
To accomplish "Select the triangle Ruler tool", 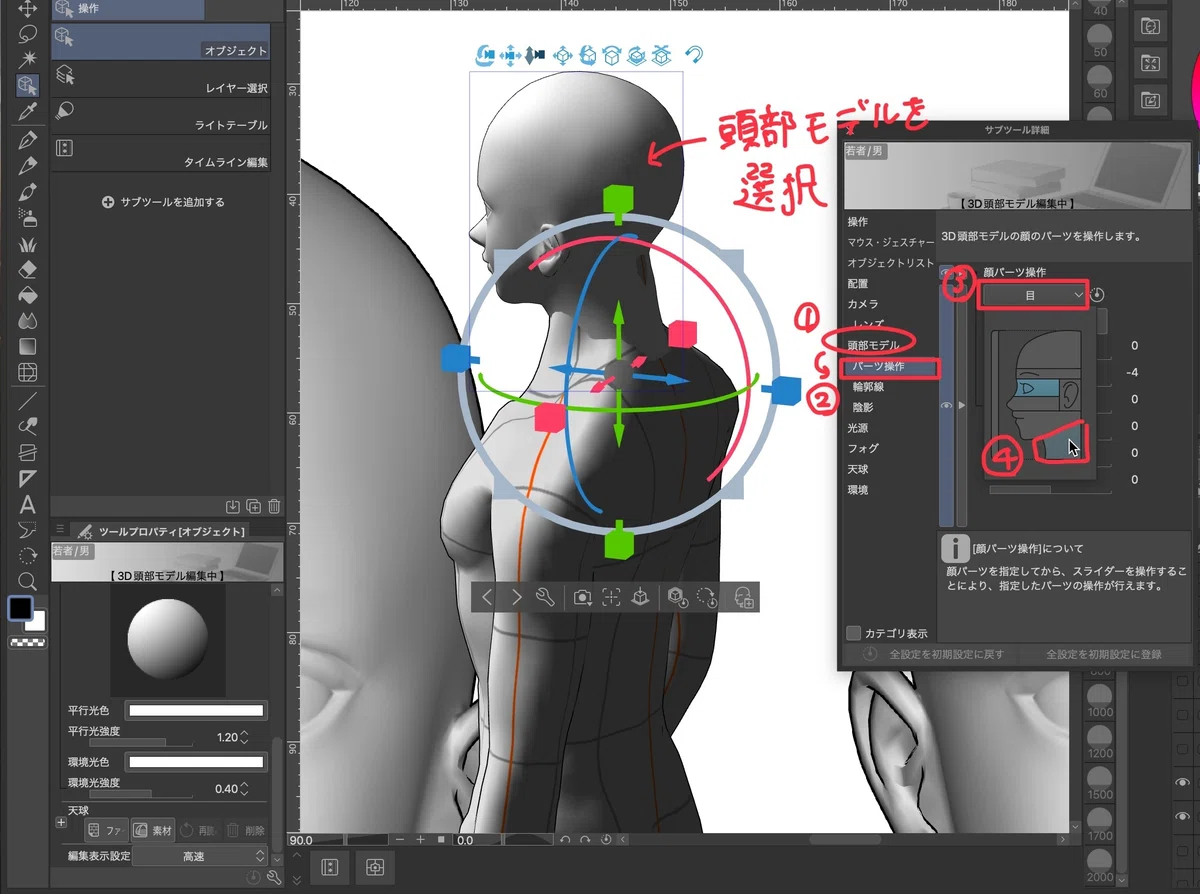I will pos(28,478).
